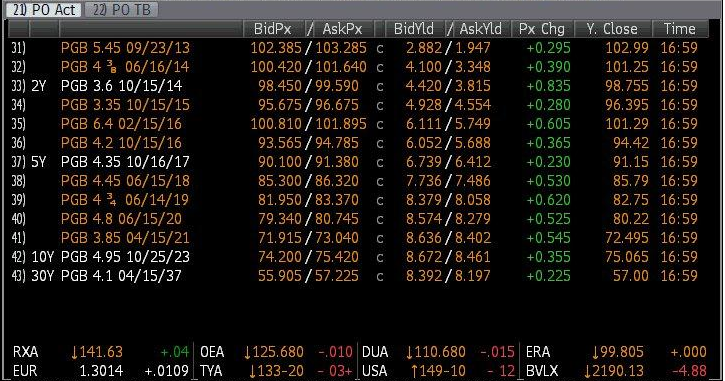
Task: Click price change +0.620
Action: tap(549, 199)
